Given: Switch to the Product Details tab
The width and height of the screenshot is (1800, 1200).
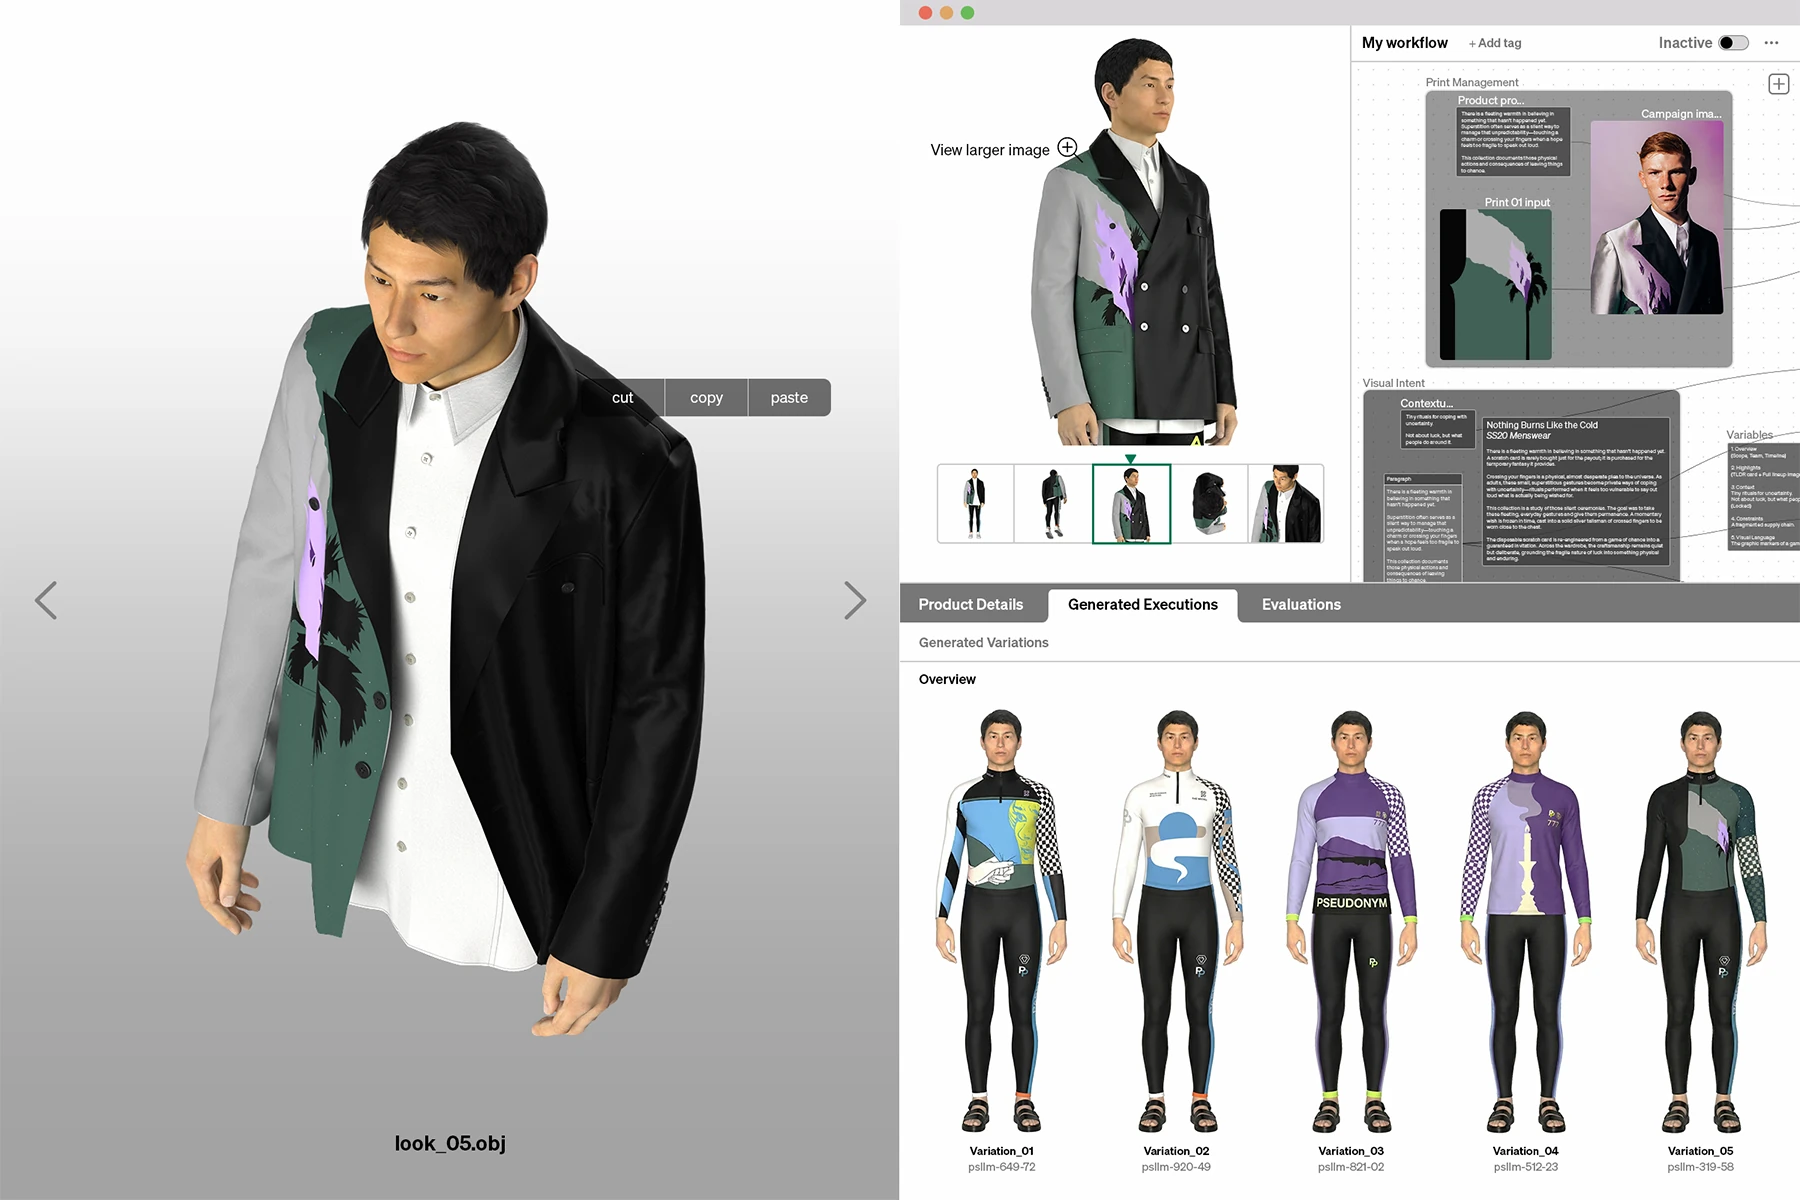Looking at the screenshot, I should tap(971, 605).
